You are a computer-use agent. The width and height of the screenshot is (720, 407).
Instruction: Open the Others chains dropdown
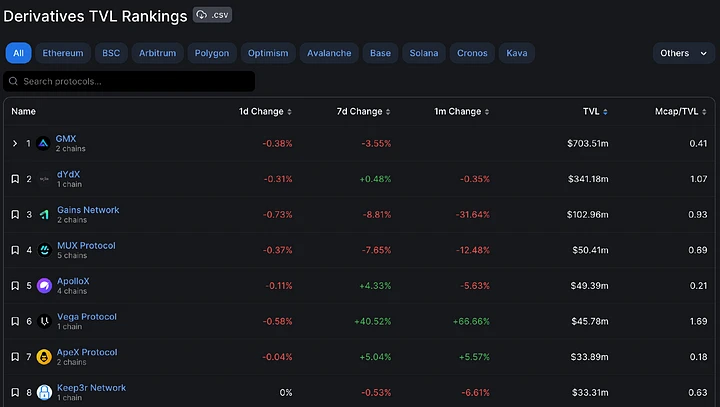click(683, 53)
